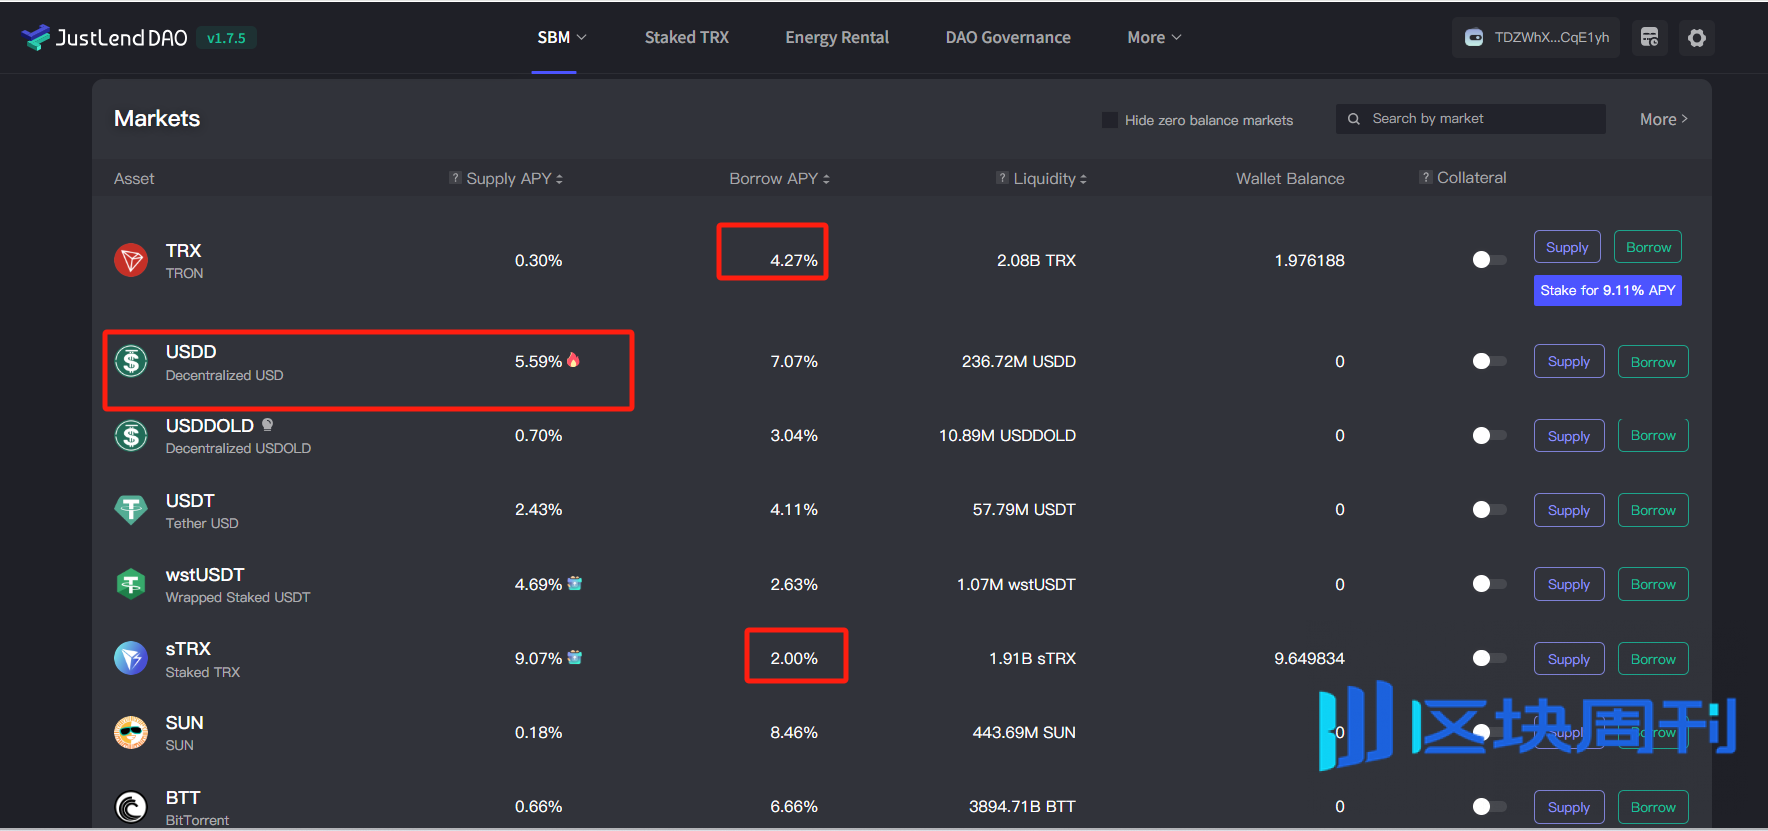Check Hide zero balance markets
This screenshot has width=1768, height=831.
click(x=1110, y=120)
